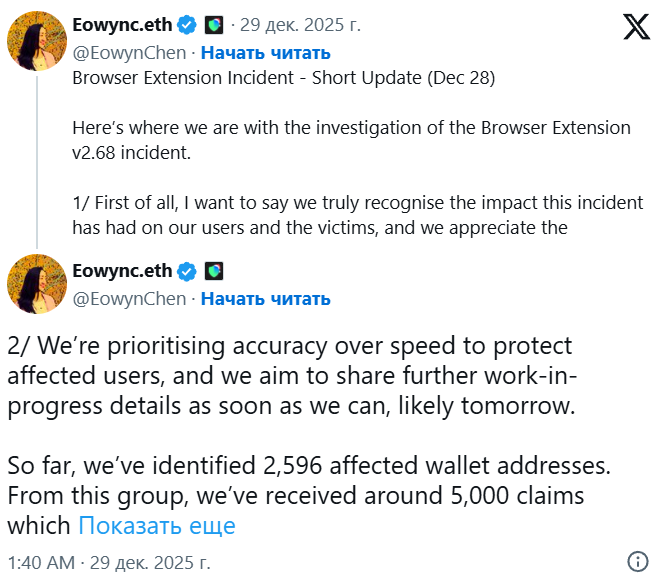Click the "Browser Extension Incident - Short Update" line
669x575 pixels.
click(x=284, y=78)
